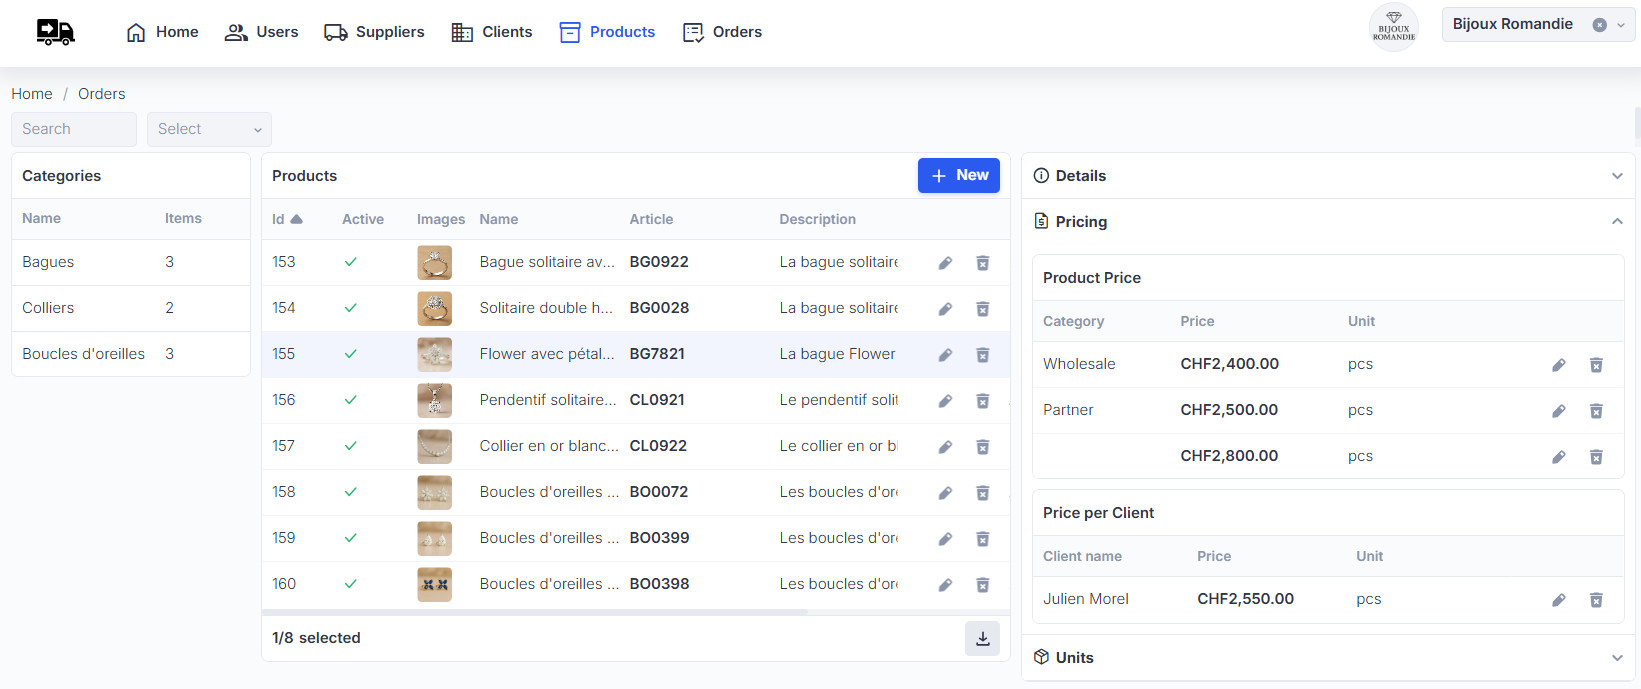Image resolution: width=1641 pixels, height=689 pixels.
Task: Expand the Details section
Action: (1617, 176)
